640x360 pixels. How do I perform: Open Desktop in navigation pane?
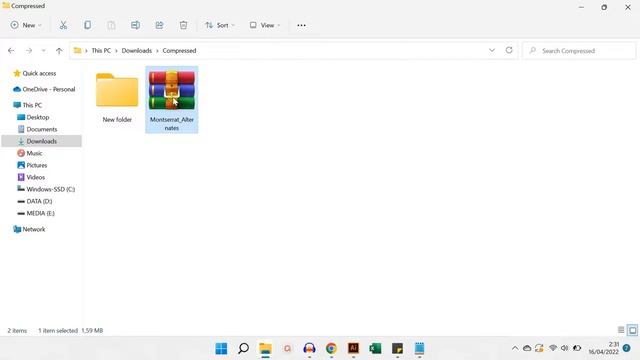point(38,117)
